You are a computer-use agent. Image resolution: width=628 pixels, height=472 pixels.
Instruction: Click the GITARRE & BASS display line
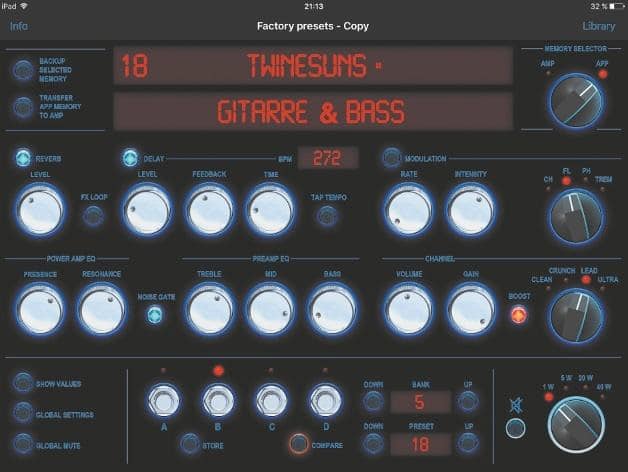[313, 111]
